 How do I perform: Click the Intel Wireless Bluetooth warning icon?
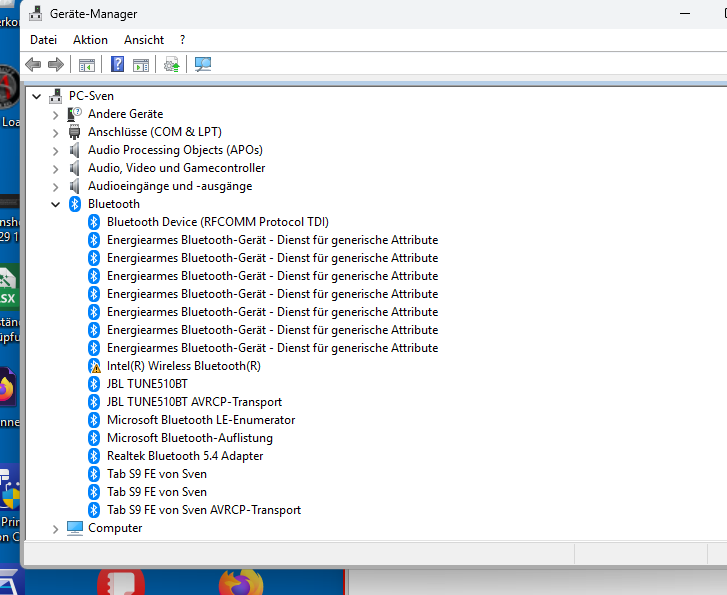94,366
